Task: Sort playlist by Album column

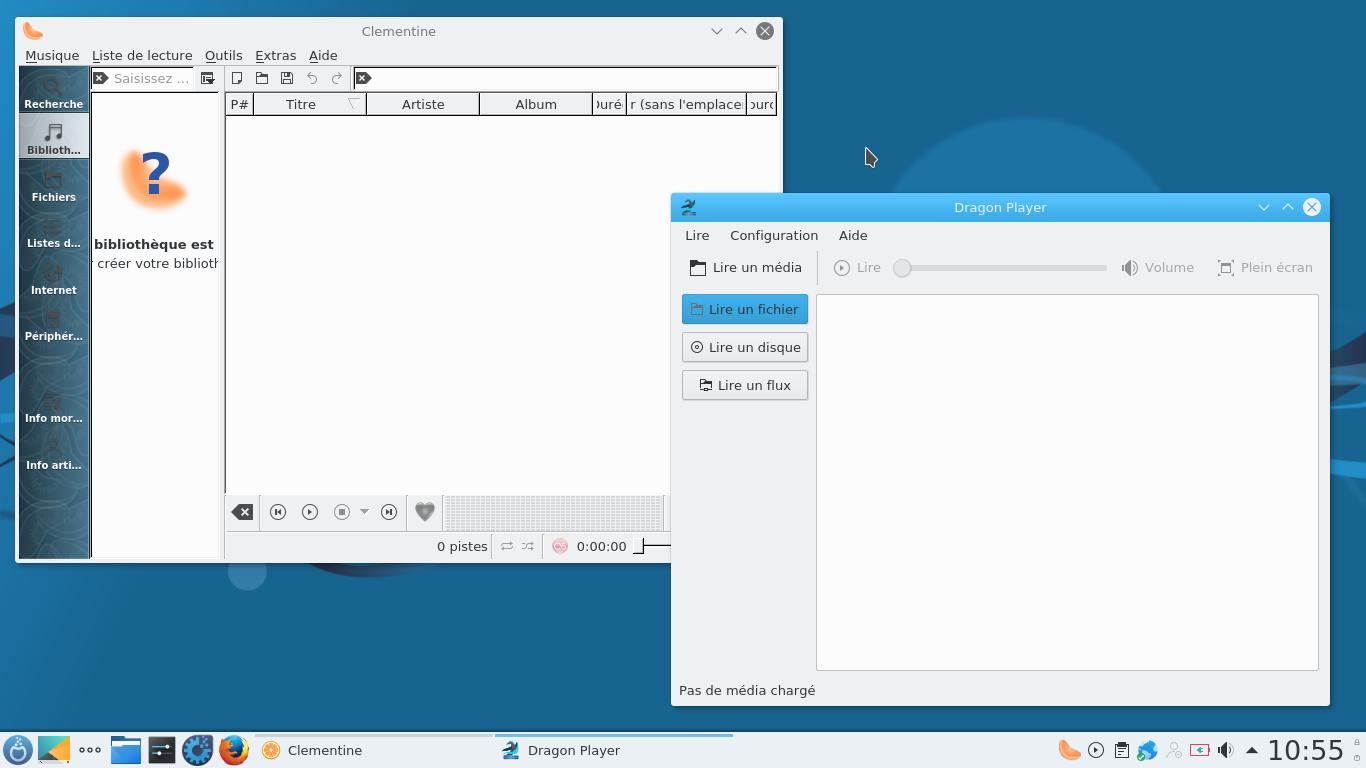Action: [x=536, y=104]
